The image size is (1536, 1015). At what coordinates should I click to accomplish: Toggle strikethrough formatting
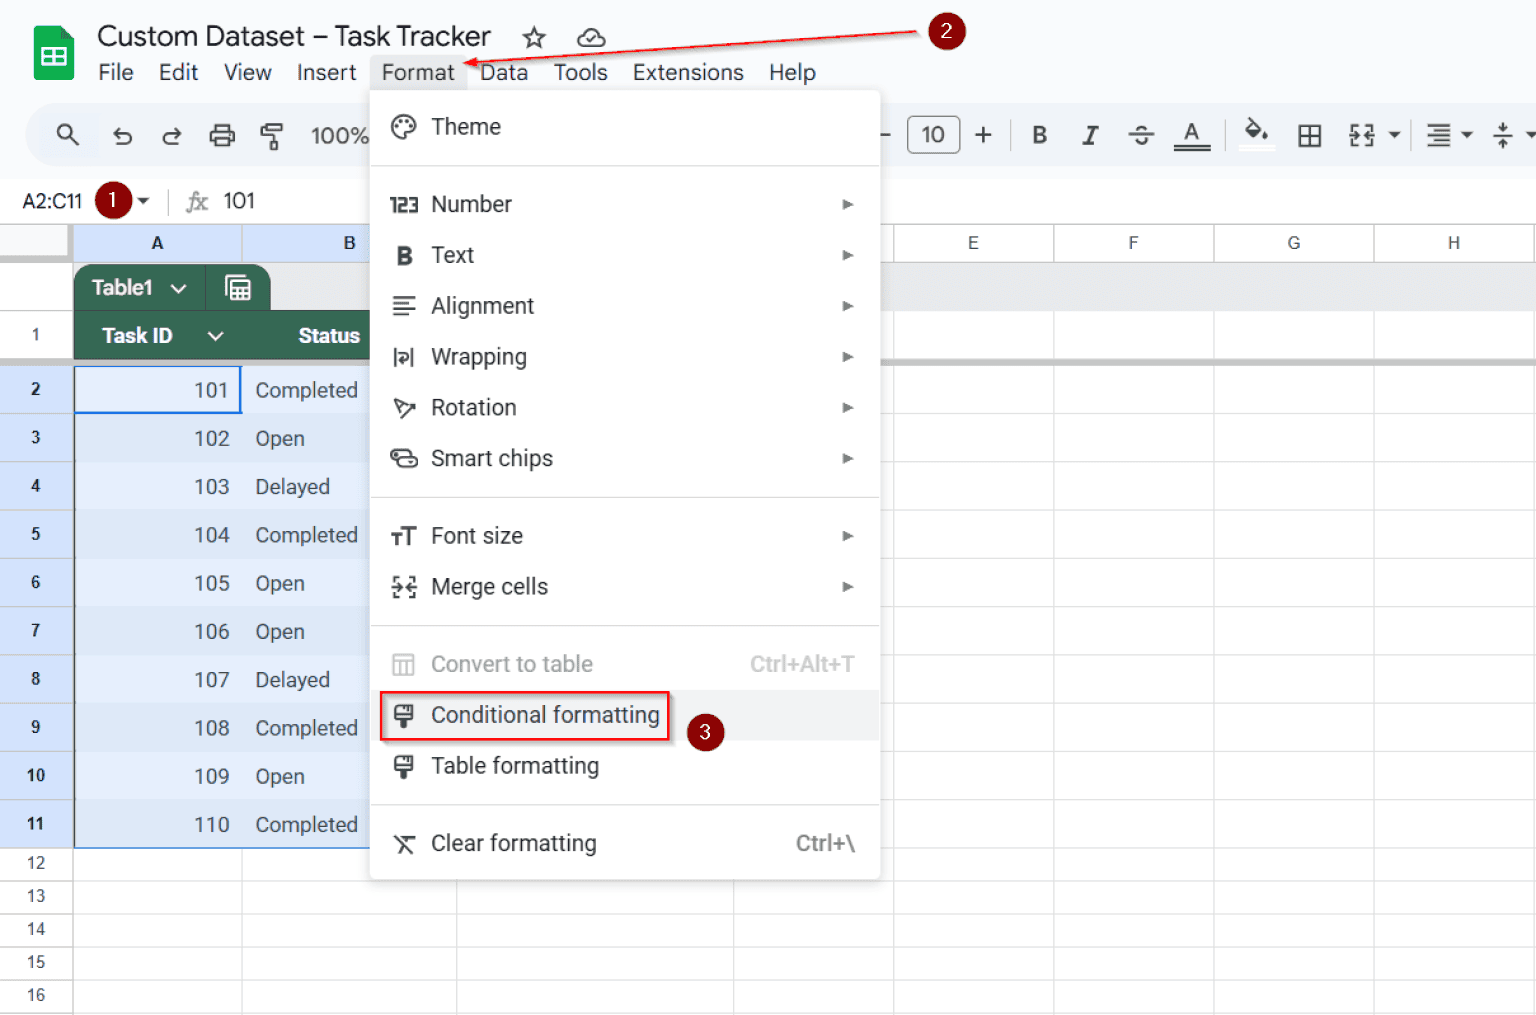1141,135
